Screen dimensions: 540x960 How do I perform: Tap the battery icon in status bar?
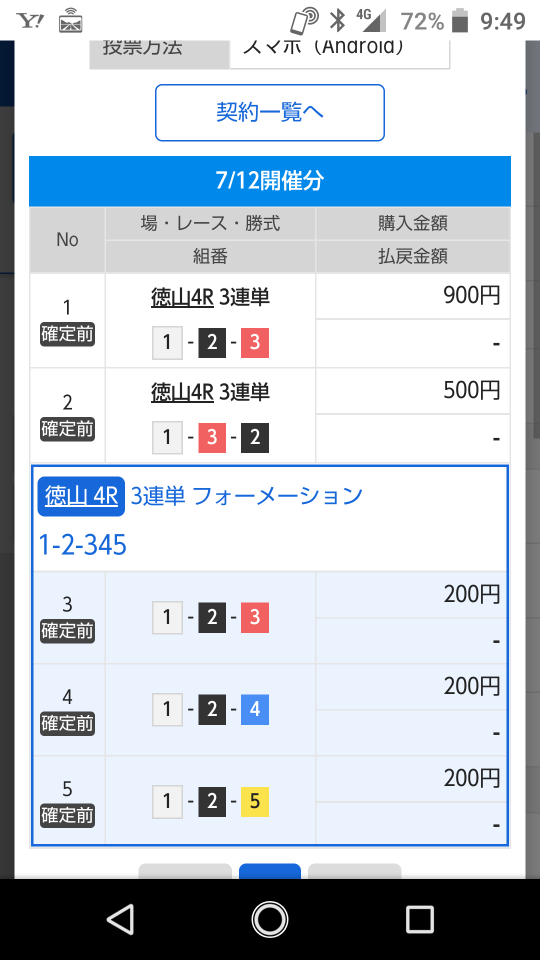pos(460,21)
